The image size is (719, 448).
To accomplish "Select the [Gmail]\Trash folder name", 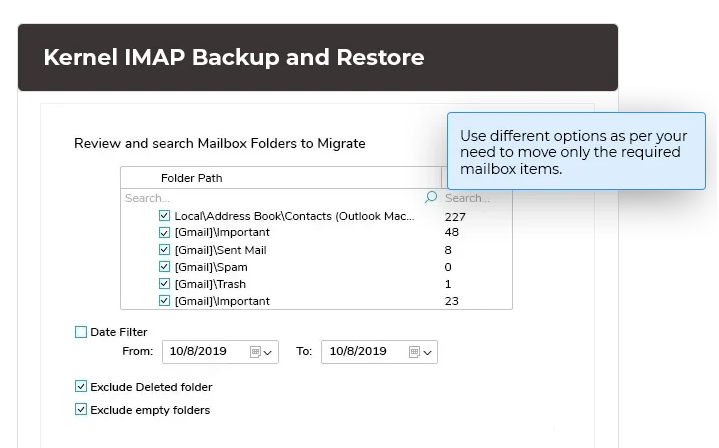I will point(210,284).
